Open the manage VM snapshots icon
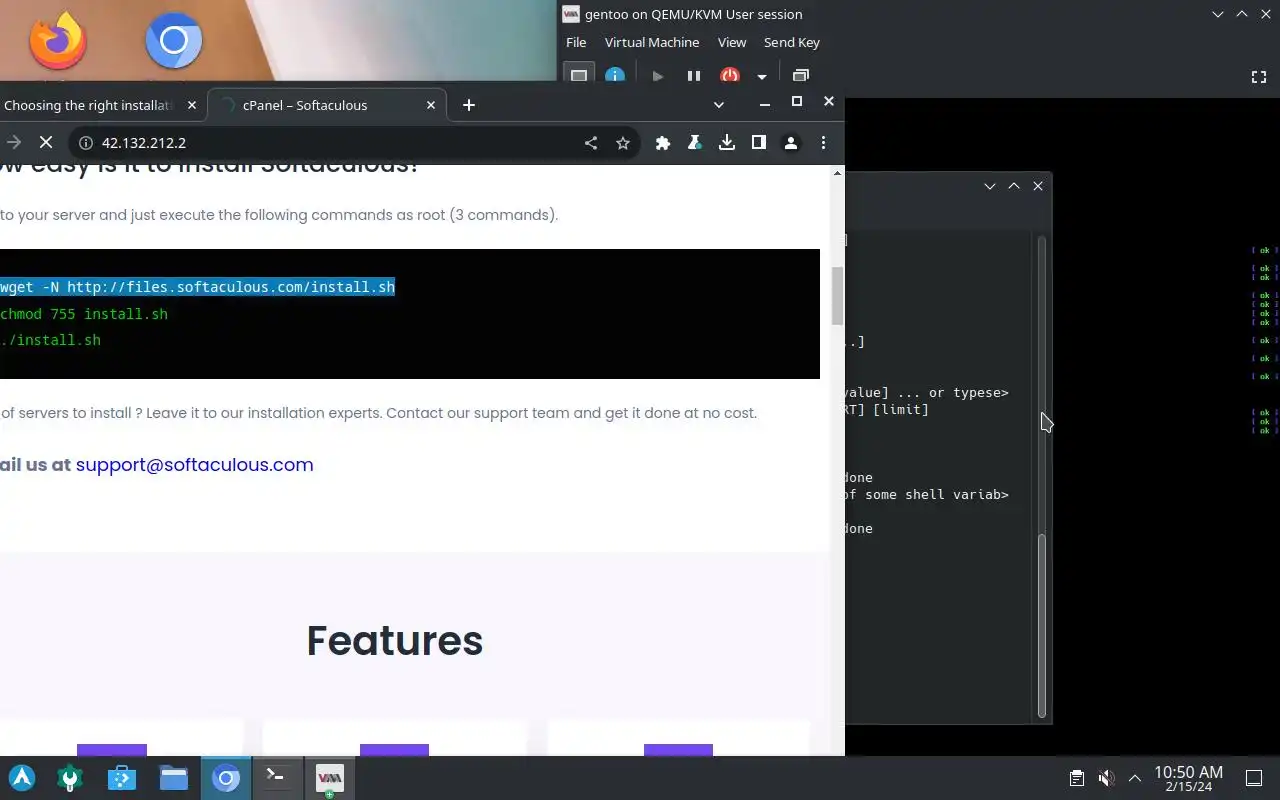 [x=801, y=76]
